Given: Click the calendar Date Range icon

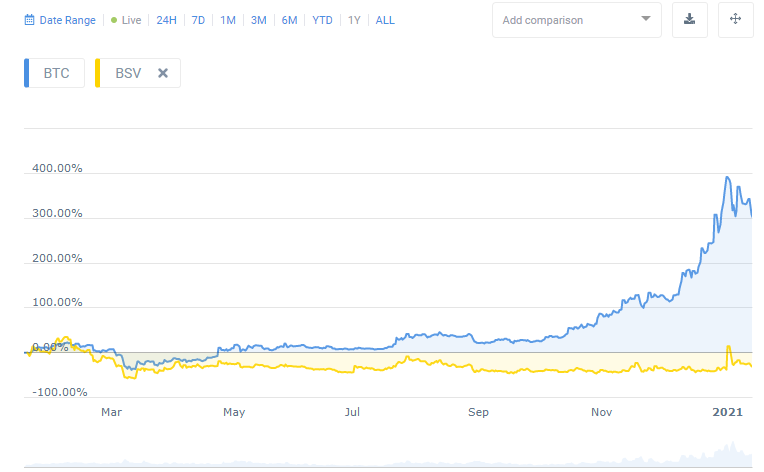Looking at the screenshot, I should click(29, 20).
